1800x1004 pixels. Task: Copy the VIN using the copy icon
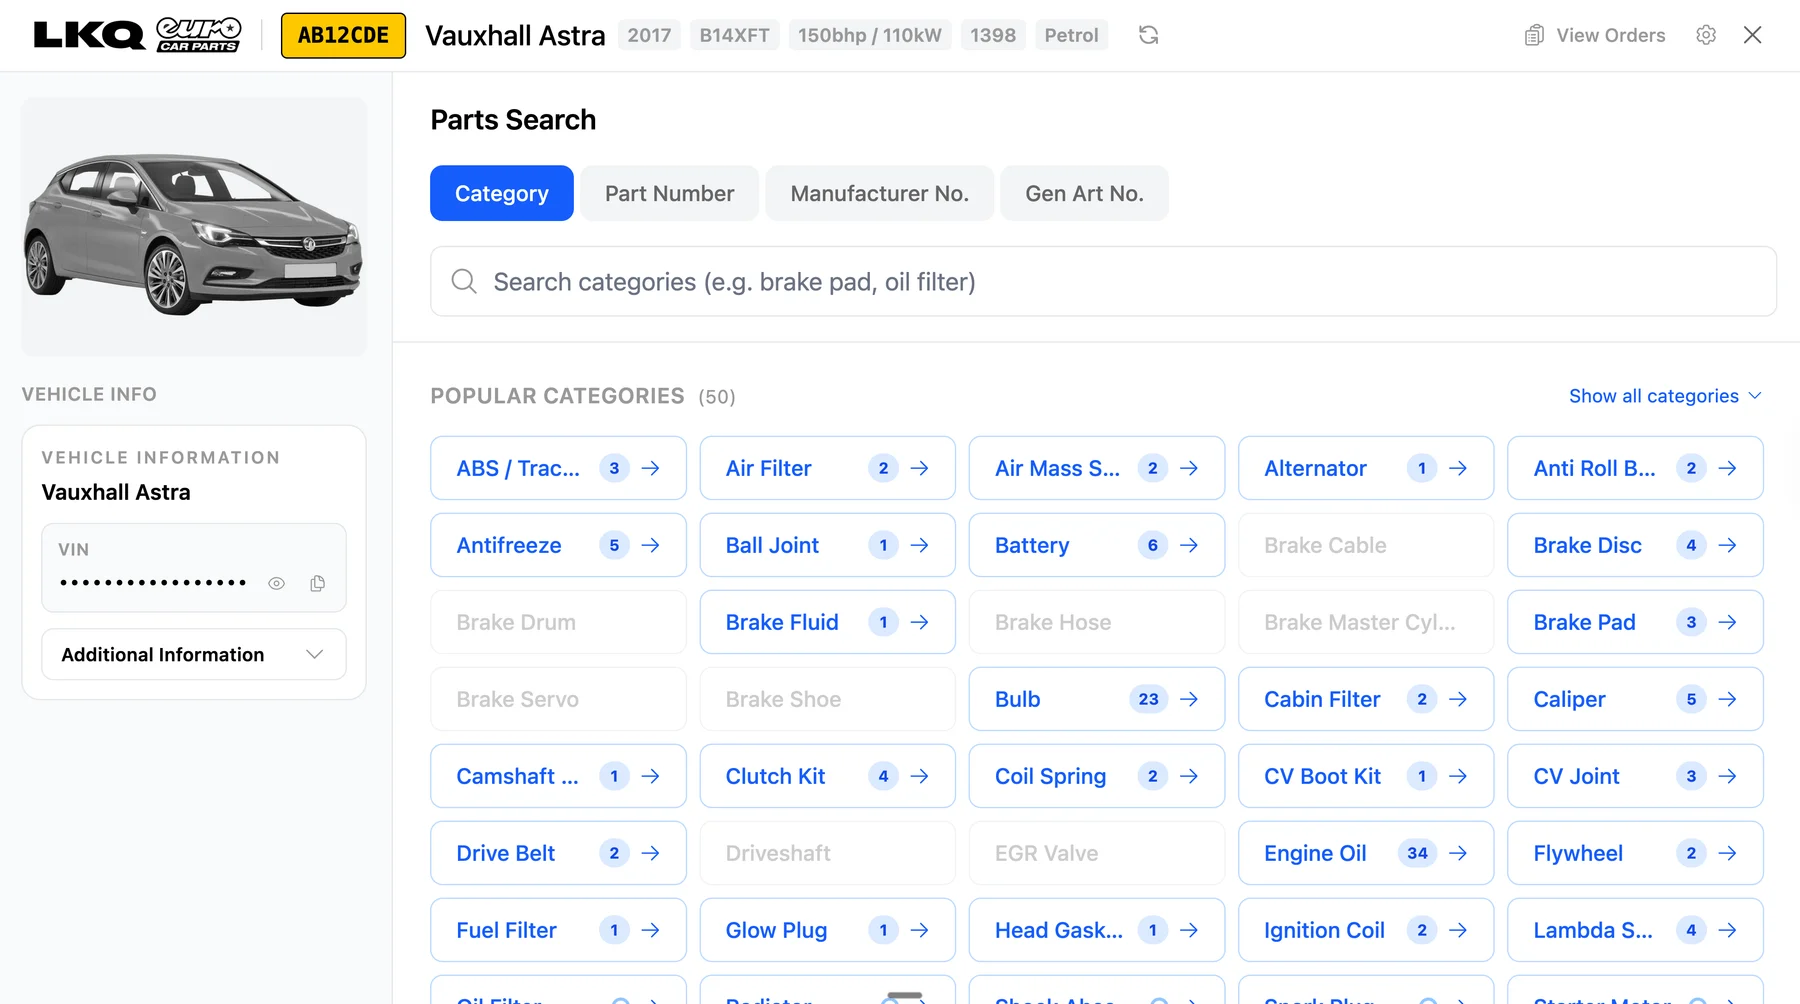click(318, 583)
